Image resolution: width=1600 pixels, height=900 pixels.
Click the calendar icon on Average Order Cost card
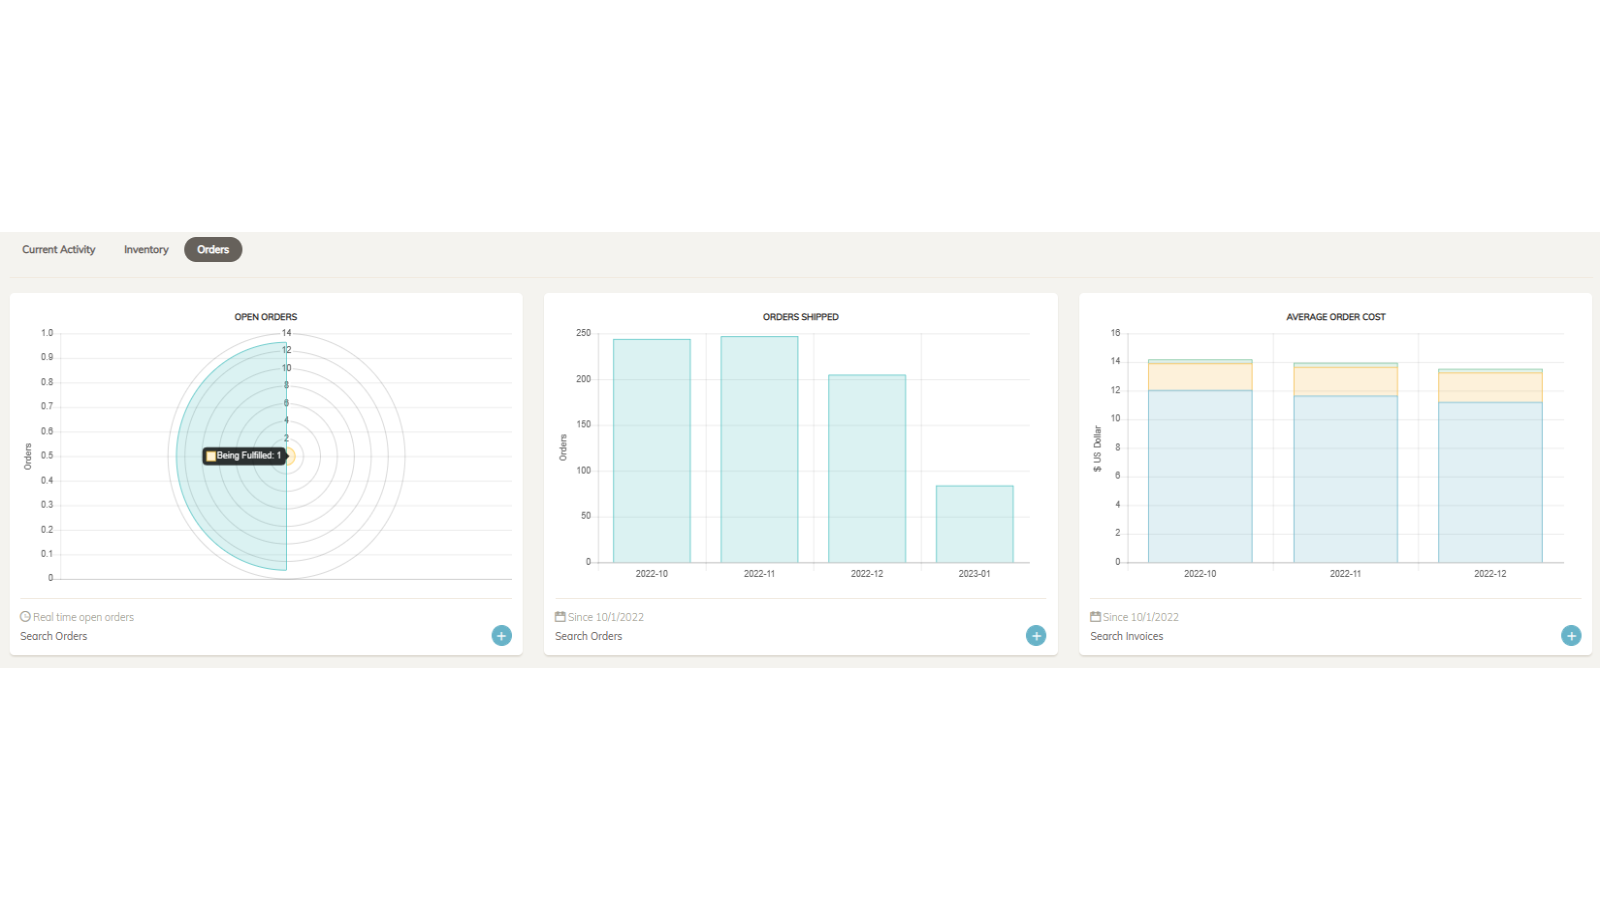tap(1097, 616)
